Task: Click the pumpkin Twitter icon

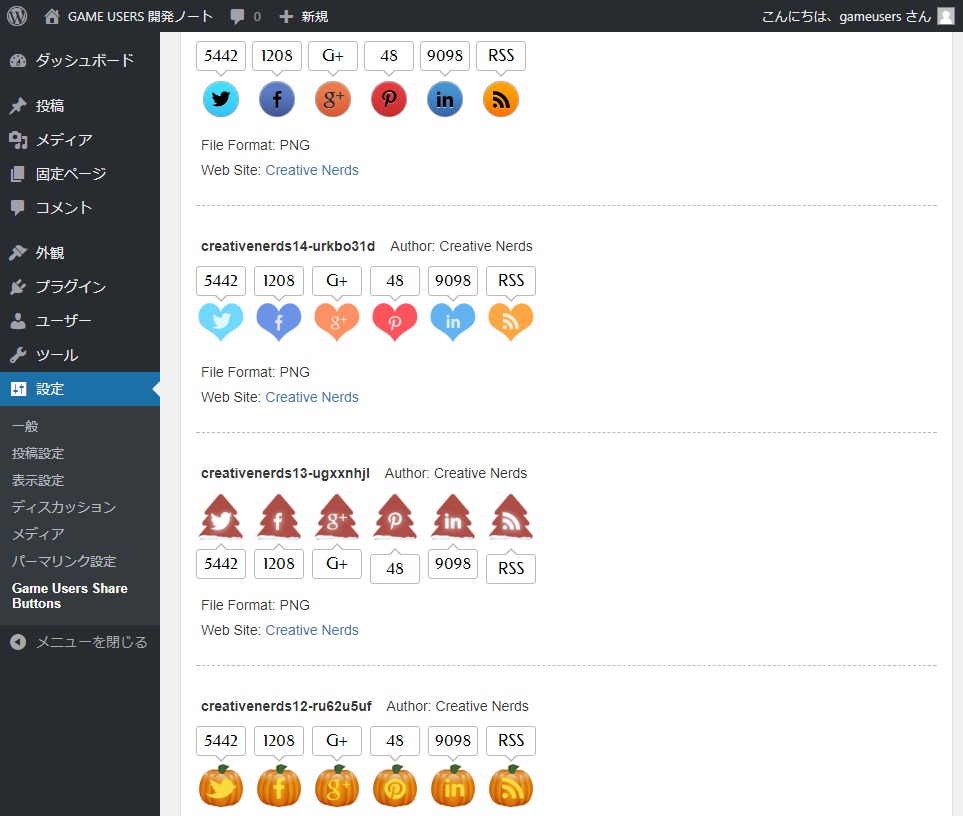Action: 221,786
